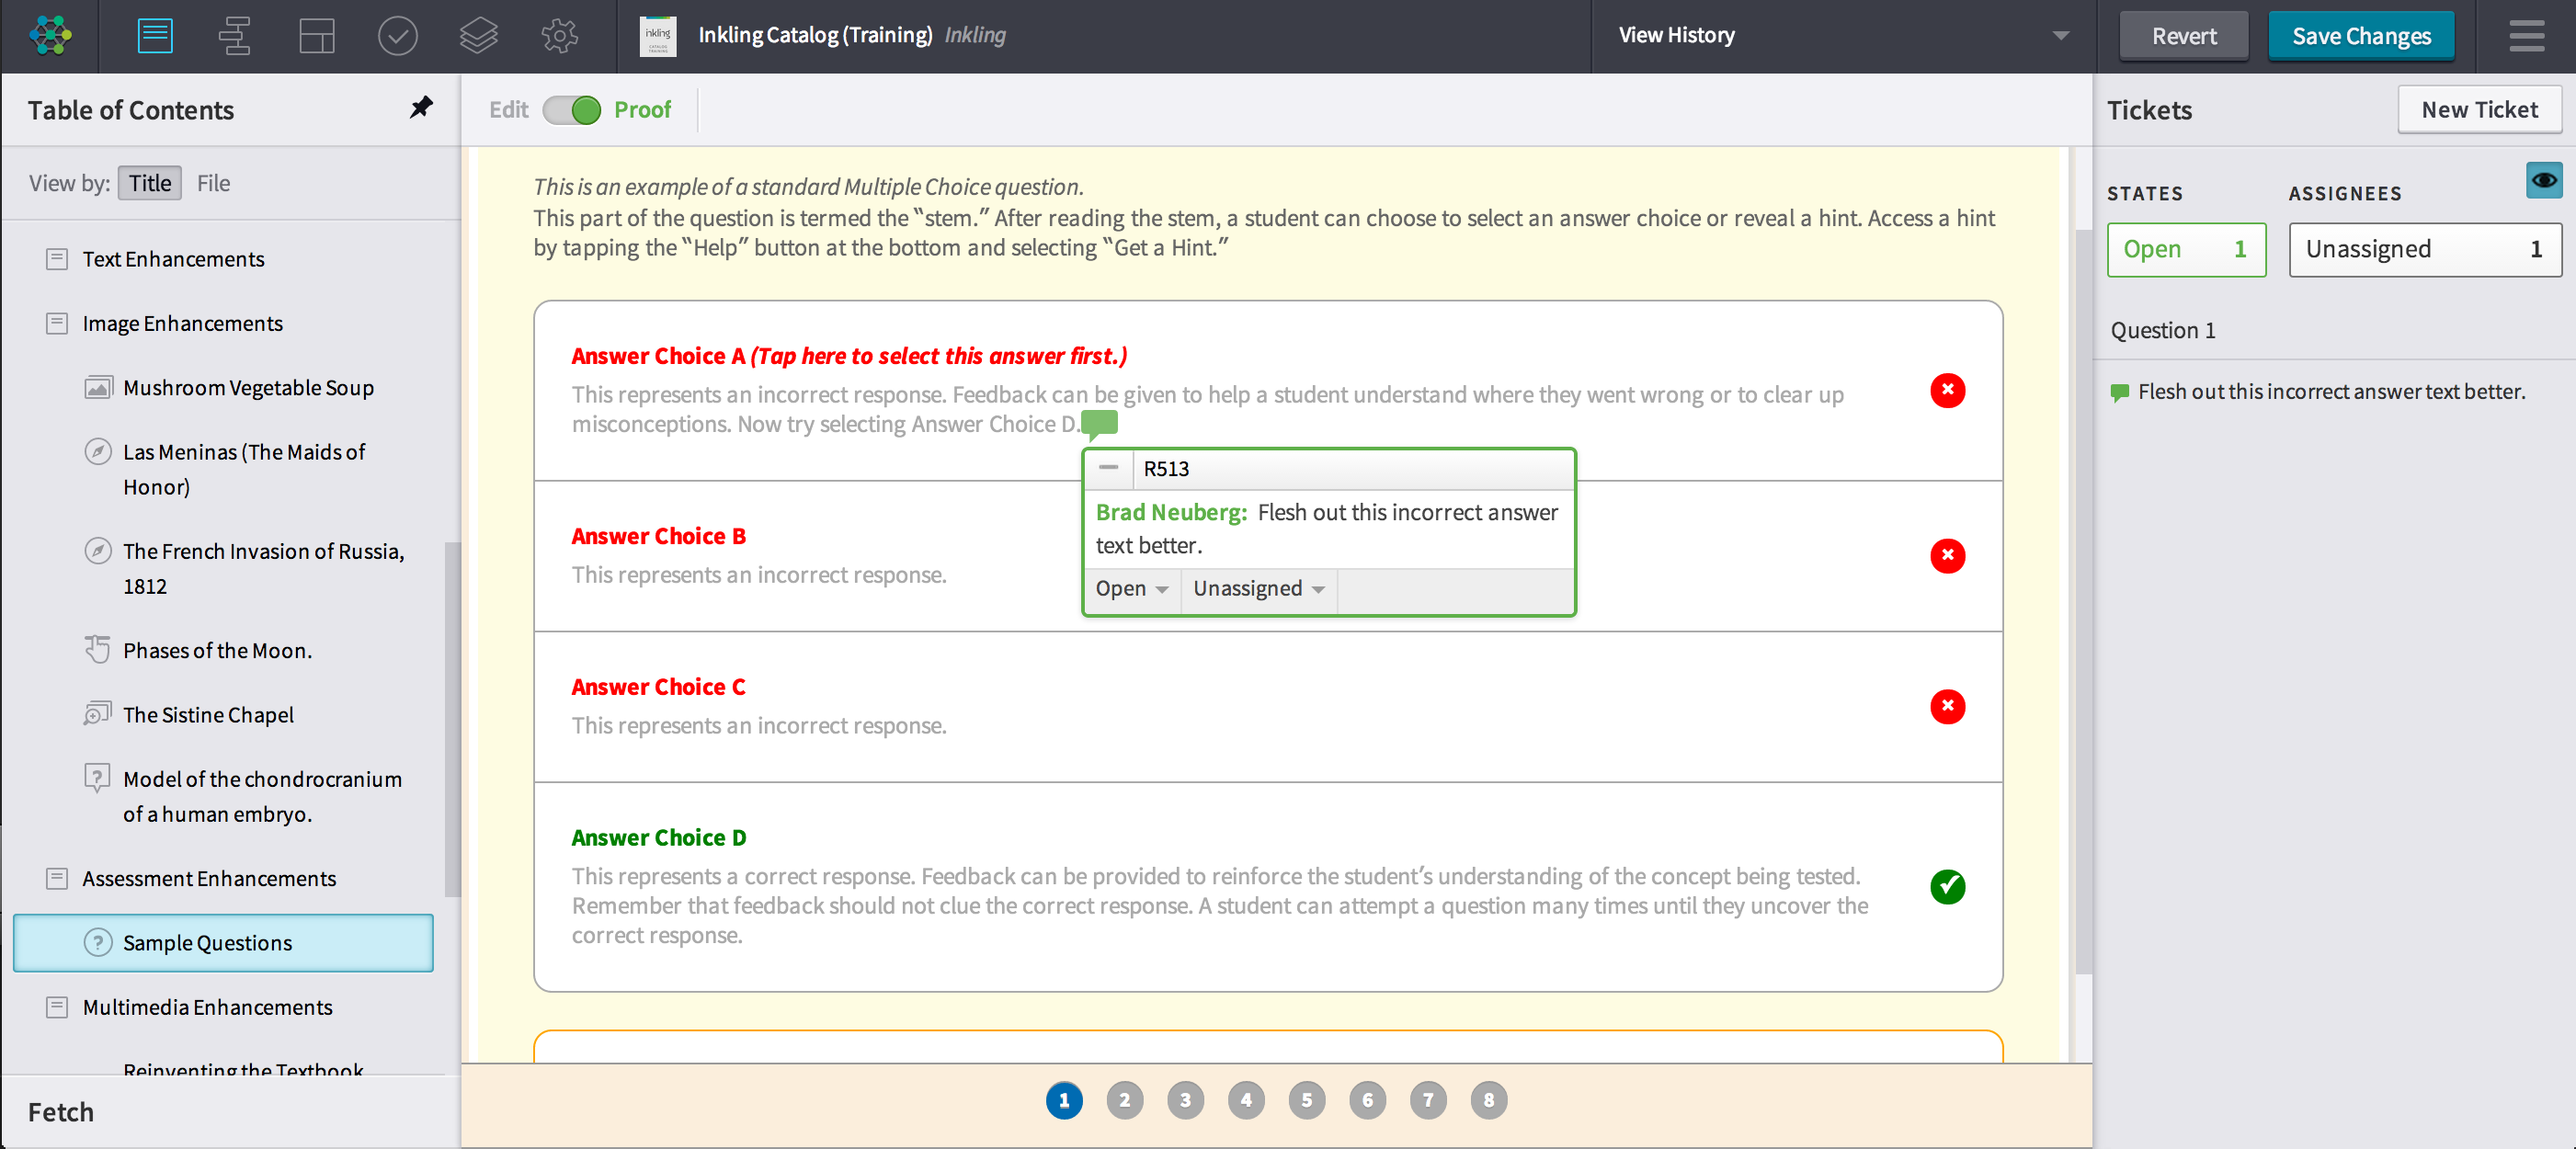The image size is (2576, 1149).
Task: Switch View by to File
Action: (213, 183)
